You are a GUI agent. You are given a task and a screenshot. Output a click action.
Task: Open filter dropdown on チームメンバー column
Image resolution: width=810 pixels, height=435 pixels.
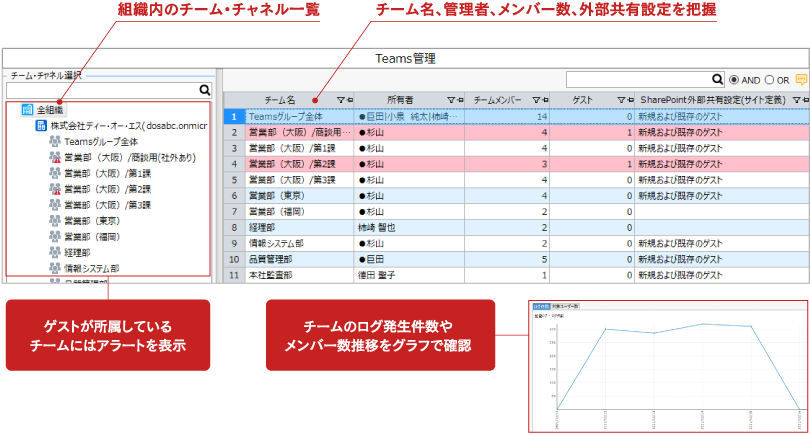pos(537,100)
